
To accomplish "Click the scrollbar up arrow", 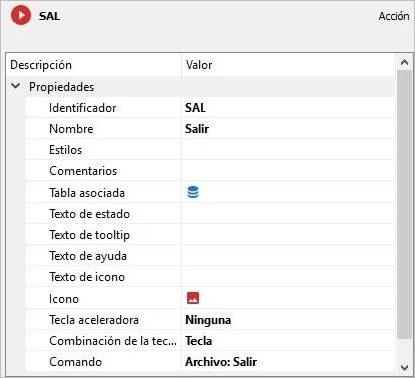I will [x=405, y=62].
